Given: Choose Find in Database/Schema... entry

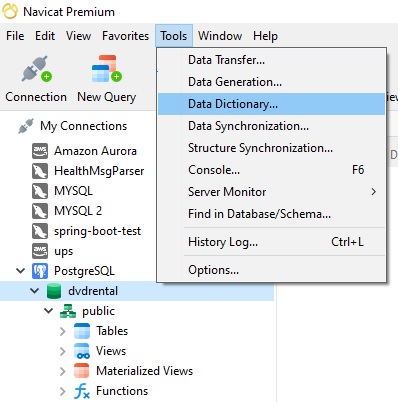Looking at the screenshot, I should (271, 214).
